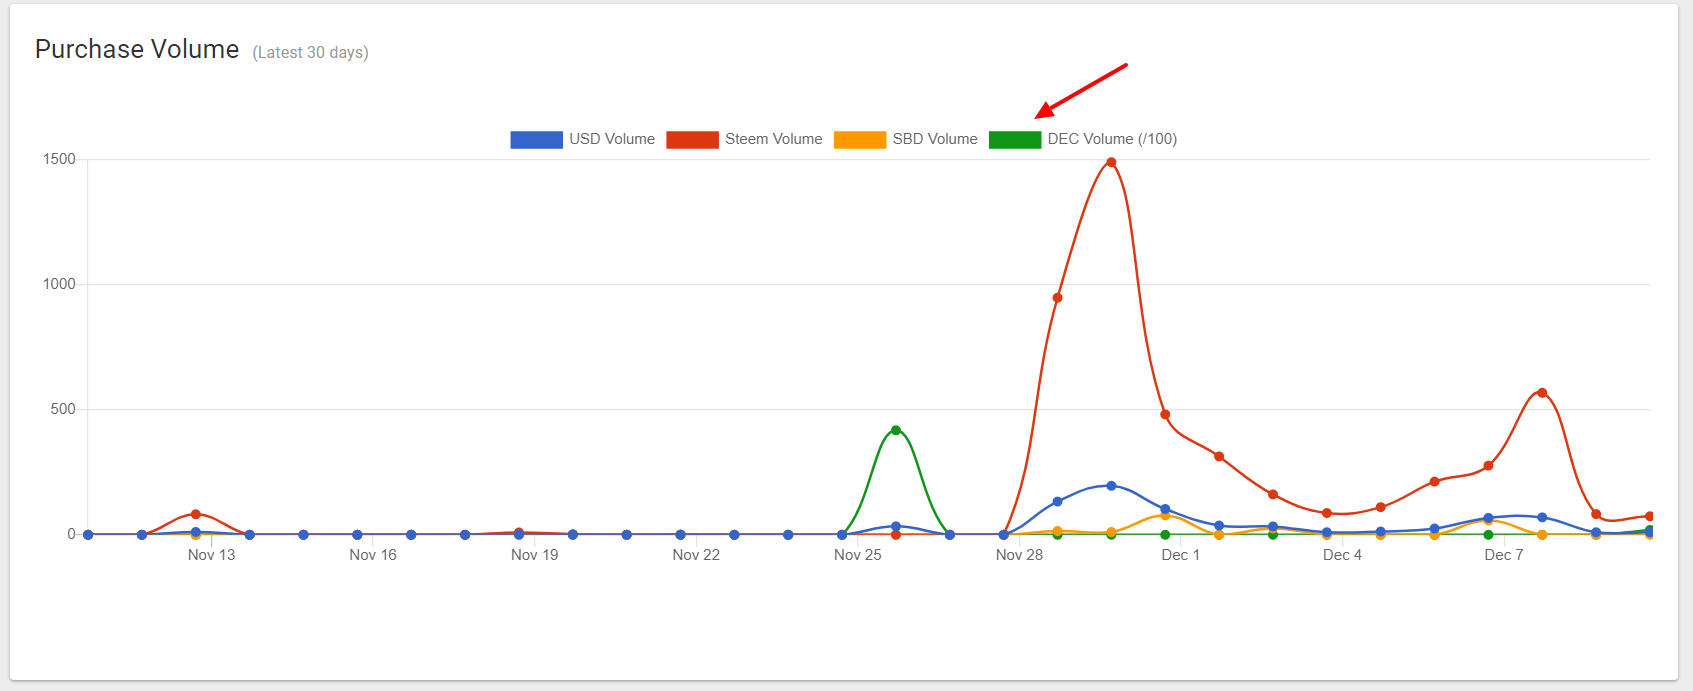Click the blue USD Volume legend swatch
Screen dimensions: 1693x691
(536, 140)
